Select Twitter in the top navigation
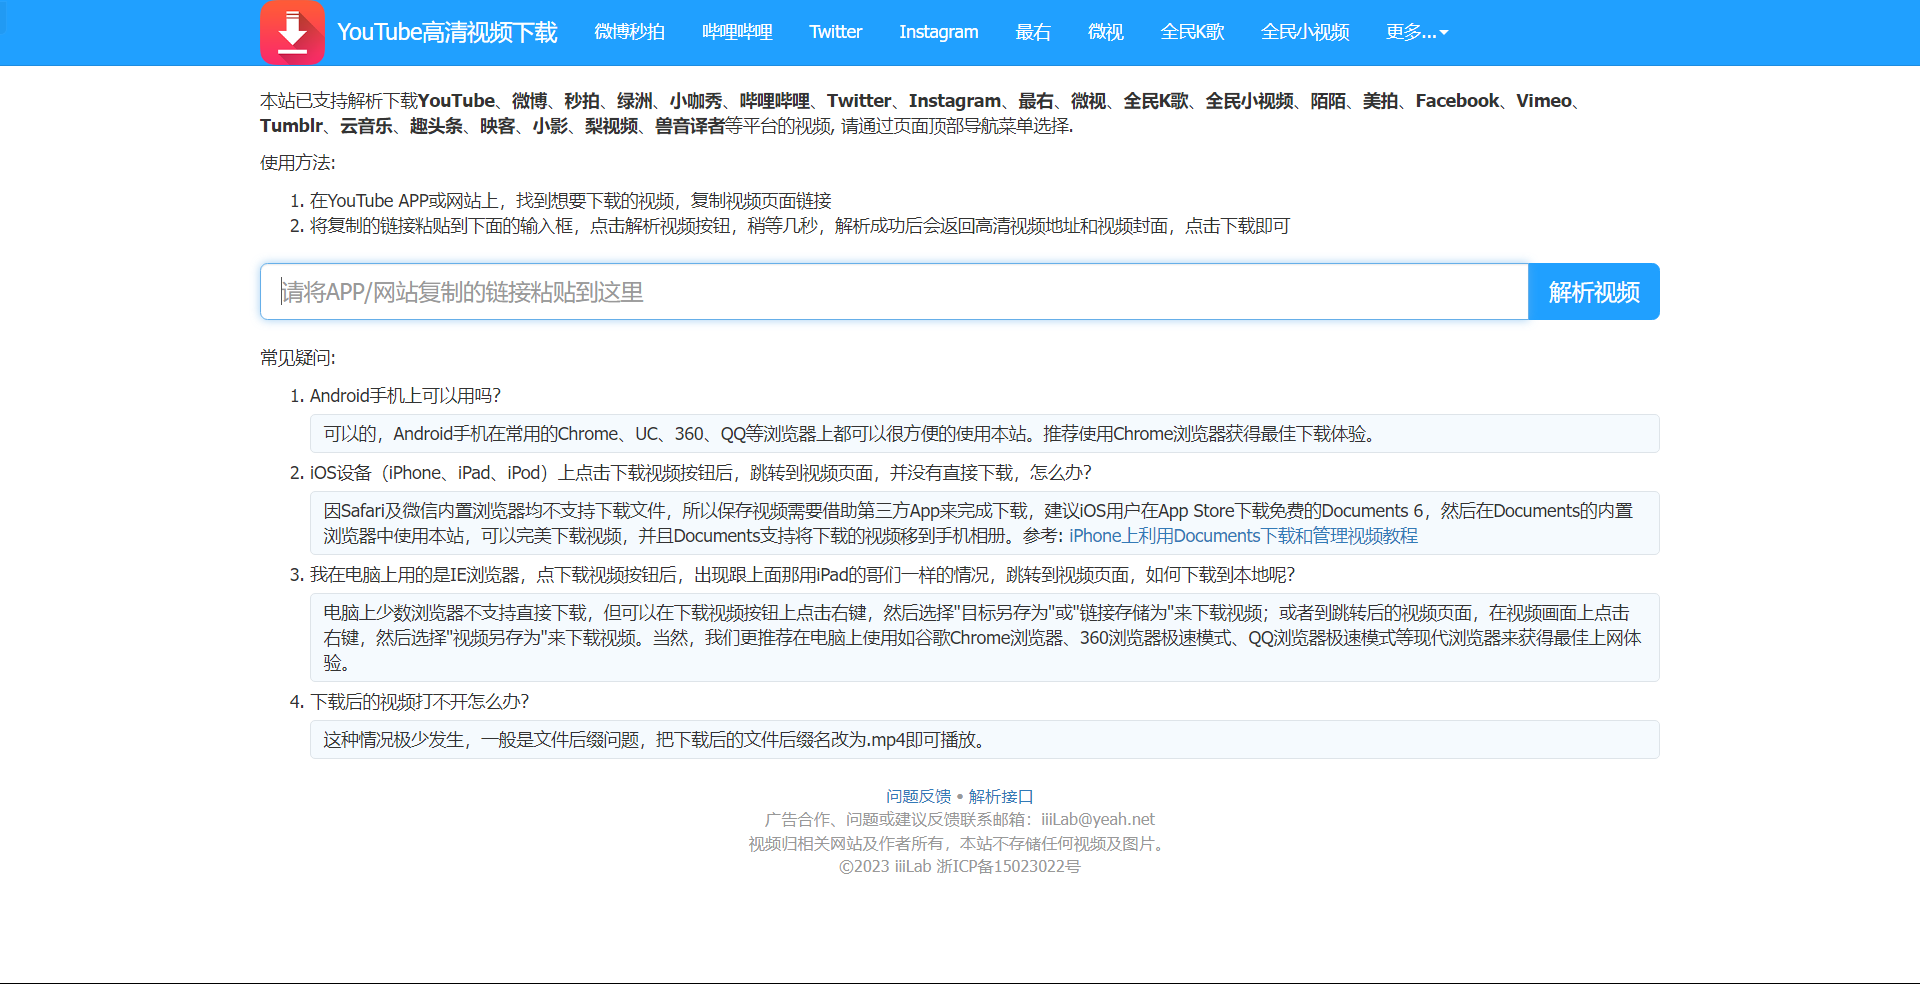The image size is (1920, 984). [x=835, y=32]
